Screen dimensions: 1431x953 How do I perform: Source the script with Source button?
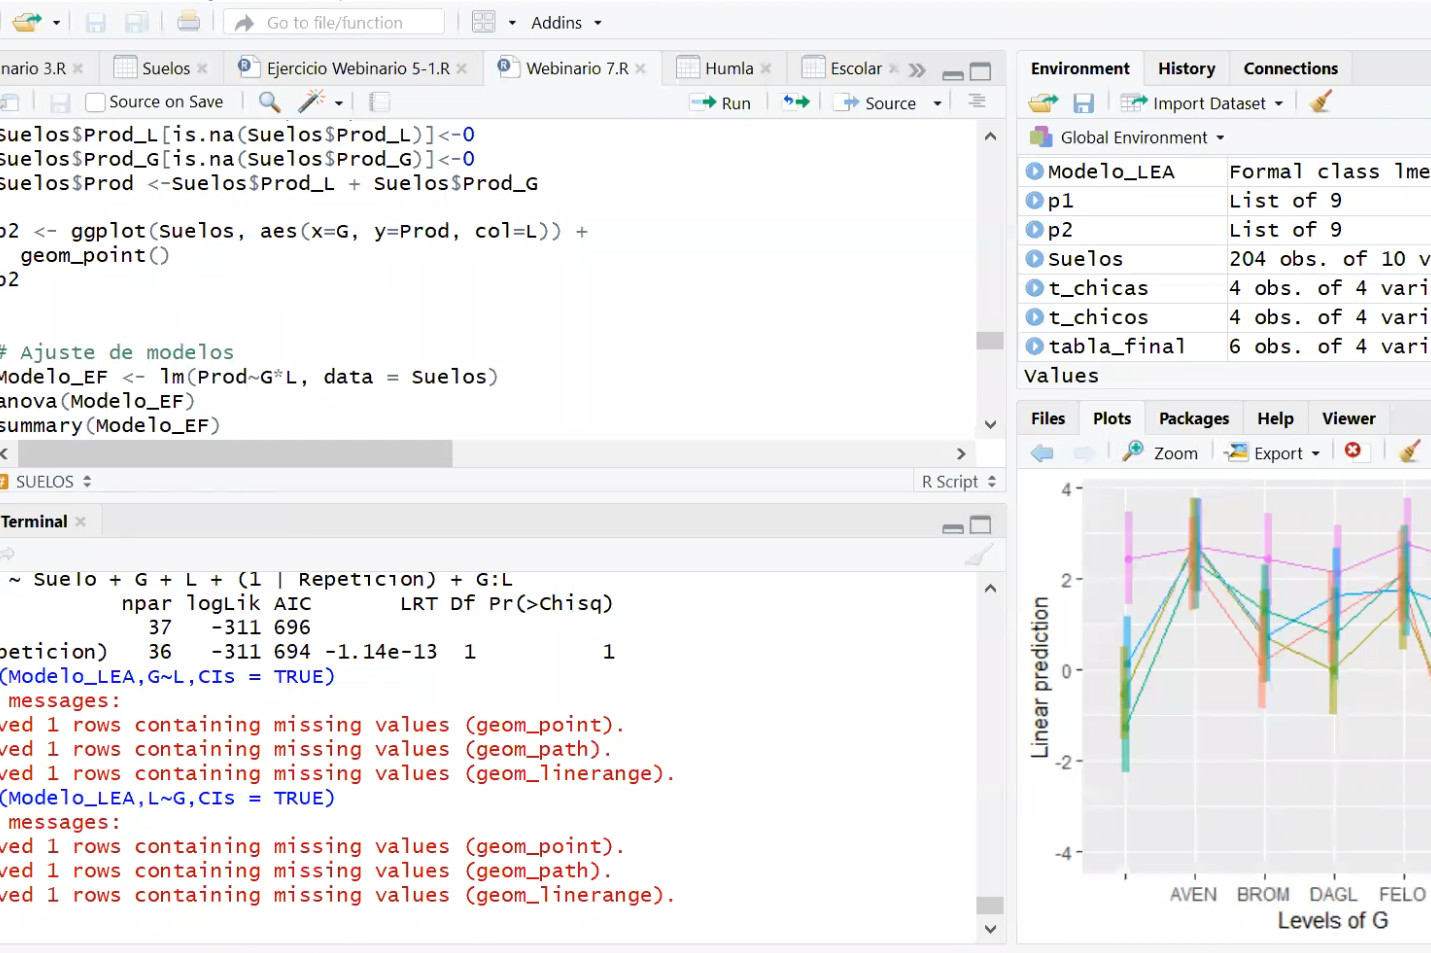coord(875,102)
